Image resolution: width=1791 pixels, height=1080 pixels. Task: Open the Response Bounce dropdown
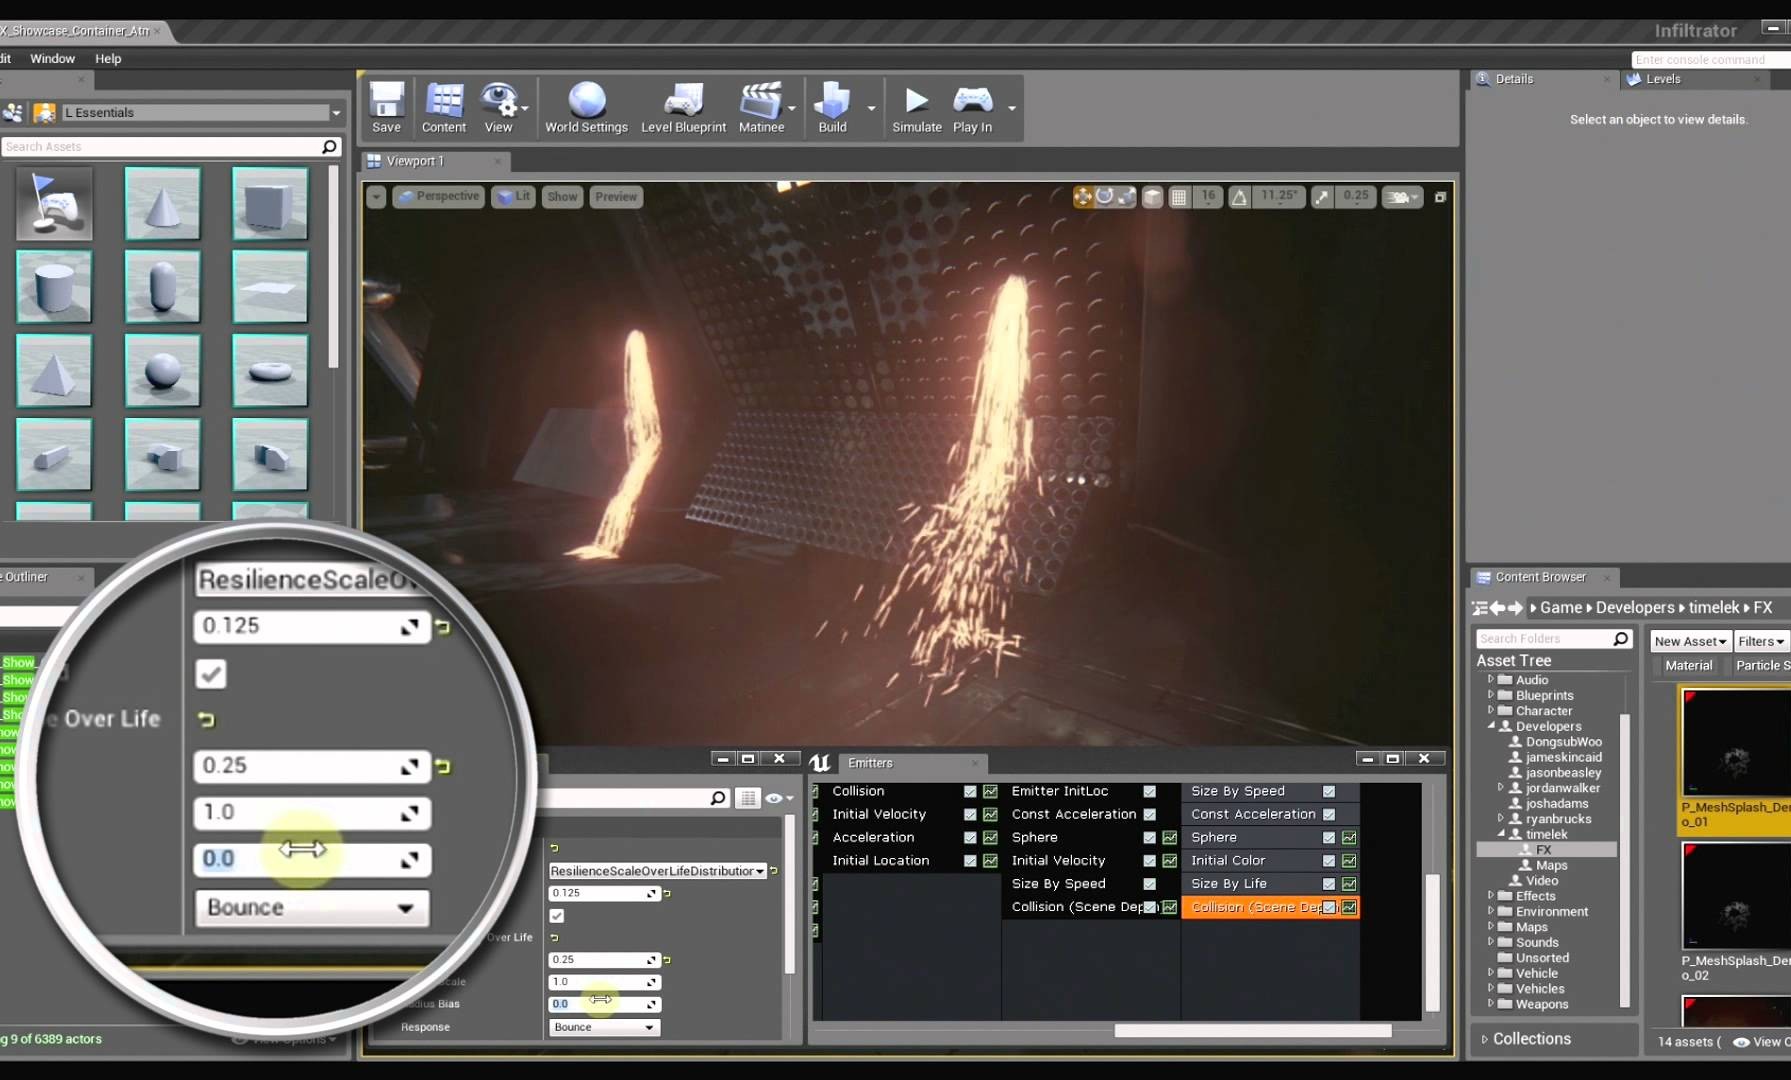pyautogui.click(x=604, y=1027)
